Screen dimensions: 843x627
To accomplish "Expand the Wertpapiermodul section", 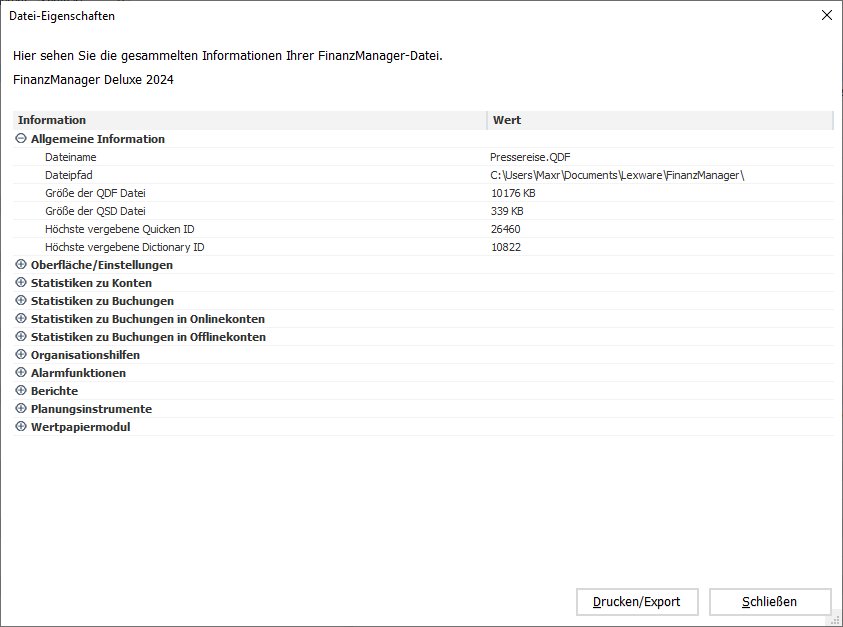I will coord(22,427).
